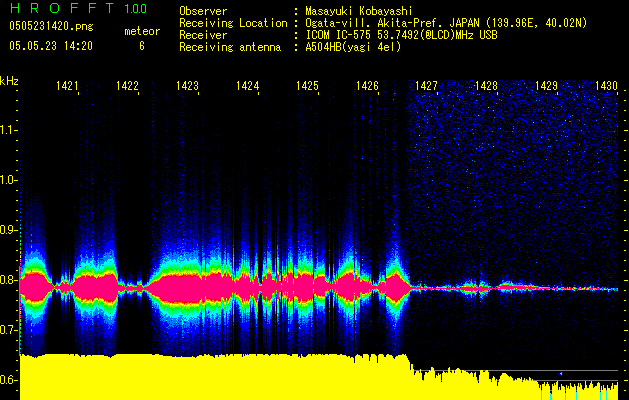Select the 0.6 kHz axis tick label
629x400 pixels.
pos(8,380)
